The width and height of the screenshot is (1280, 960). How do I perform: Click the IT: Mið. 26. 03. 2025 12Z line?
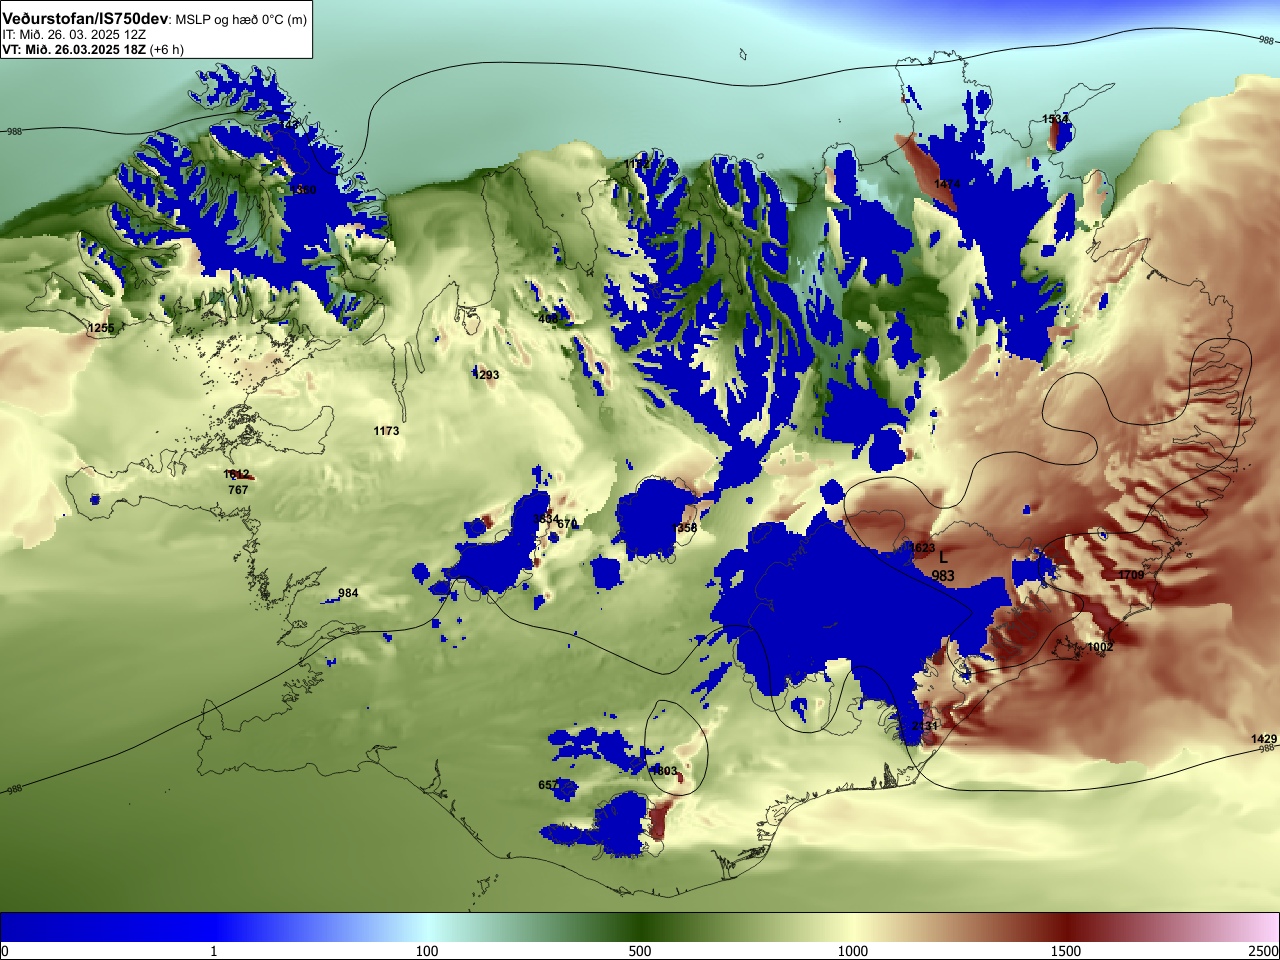point(74,34)
